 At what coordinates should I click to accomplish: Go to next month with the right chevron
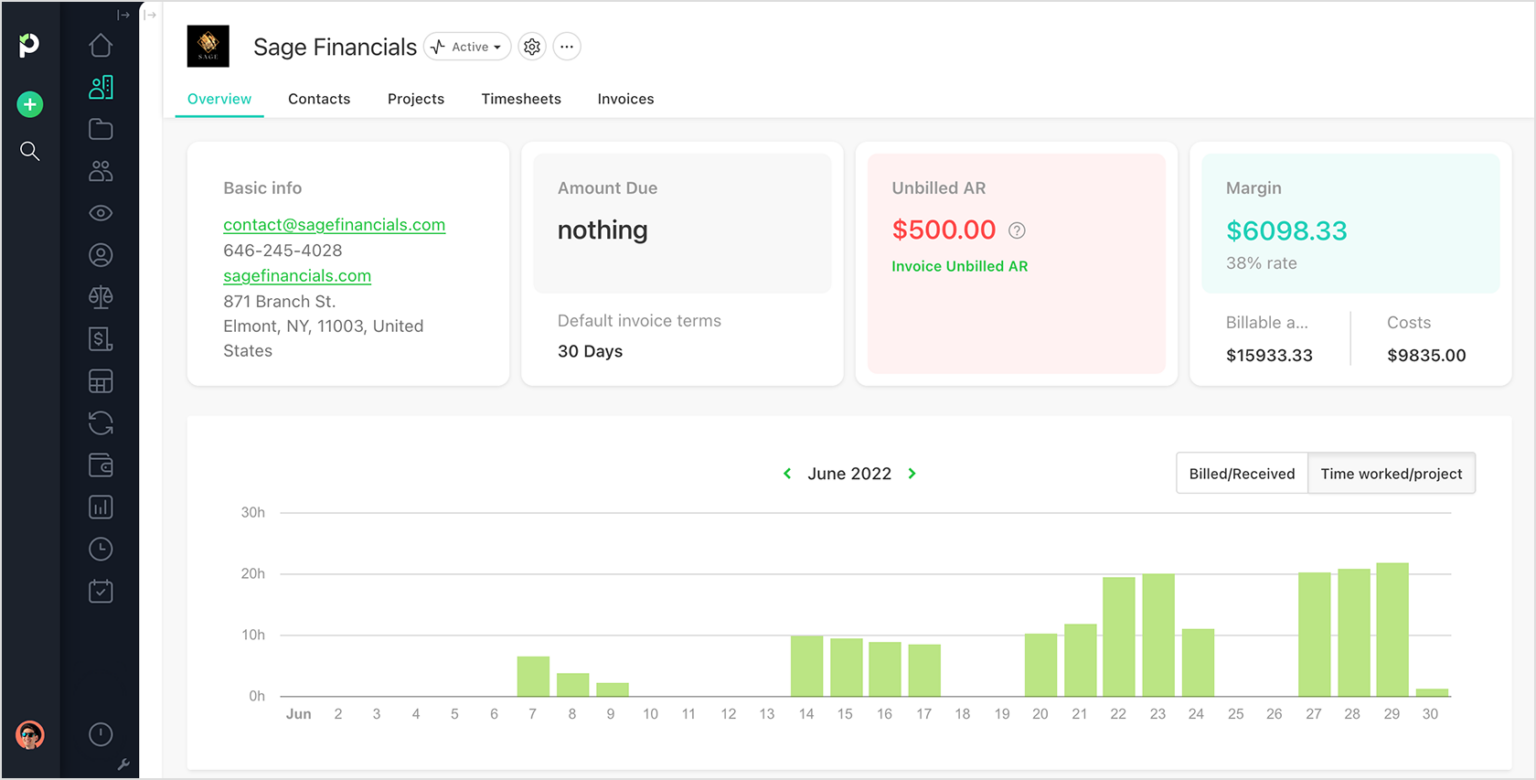tap(911, 473)
